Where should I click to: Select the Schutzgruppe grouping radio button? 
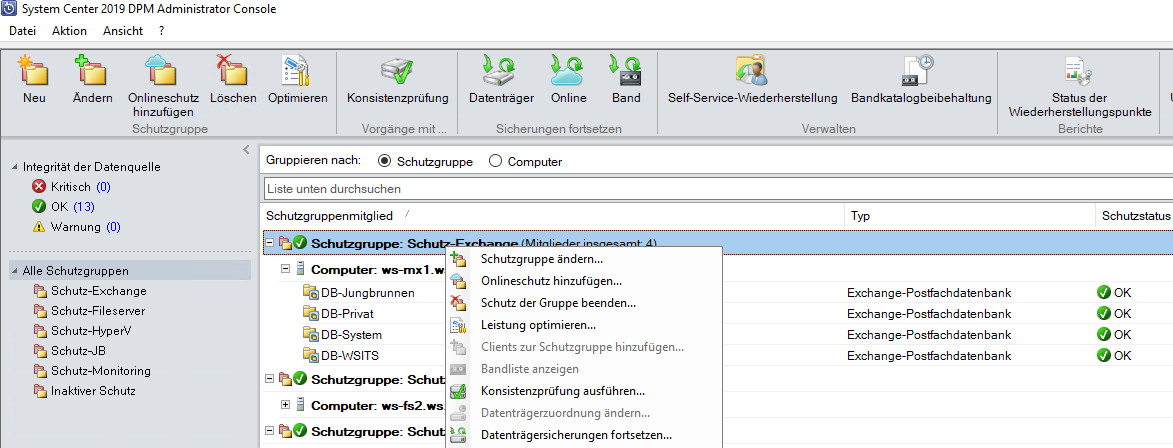(385, 161)
